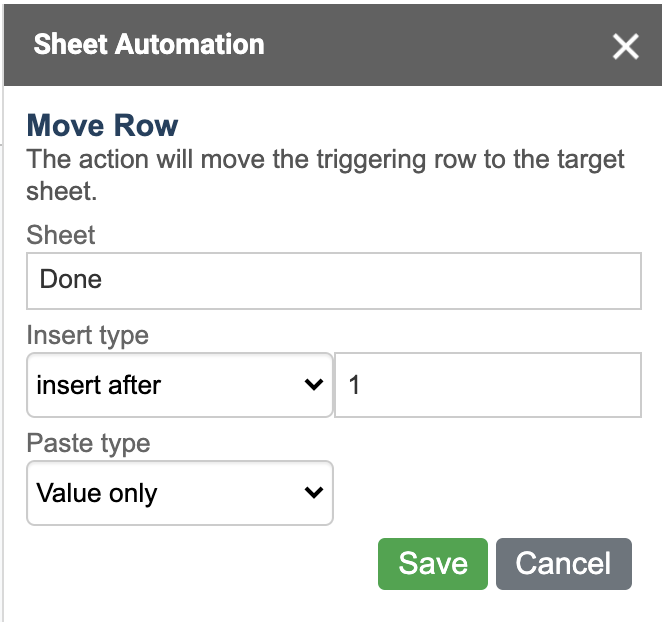Open the insert after dropdown
This screenshot has height=622, width=662.
[x=180, y=385]
